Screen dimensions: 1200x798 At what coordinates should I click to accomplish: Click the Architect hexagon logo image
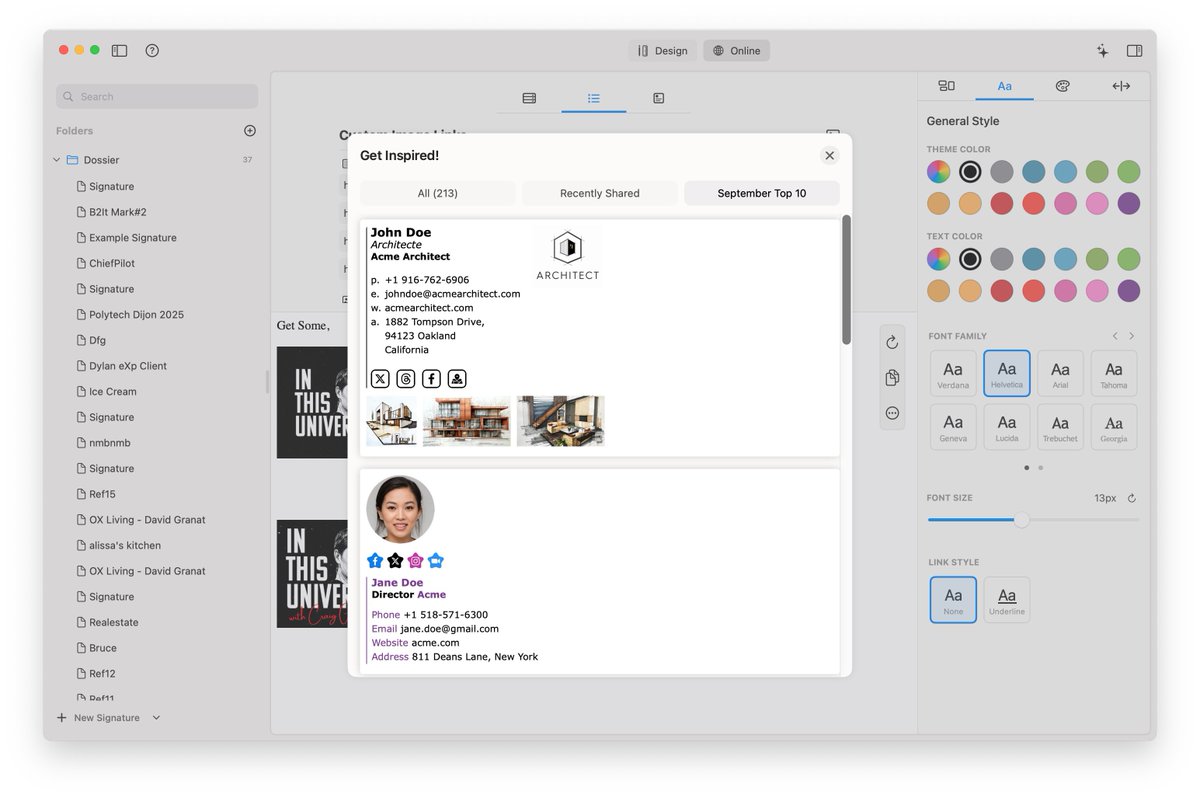(x=568, y=255)
